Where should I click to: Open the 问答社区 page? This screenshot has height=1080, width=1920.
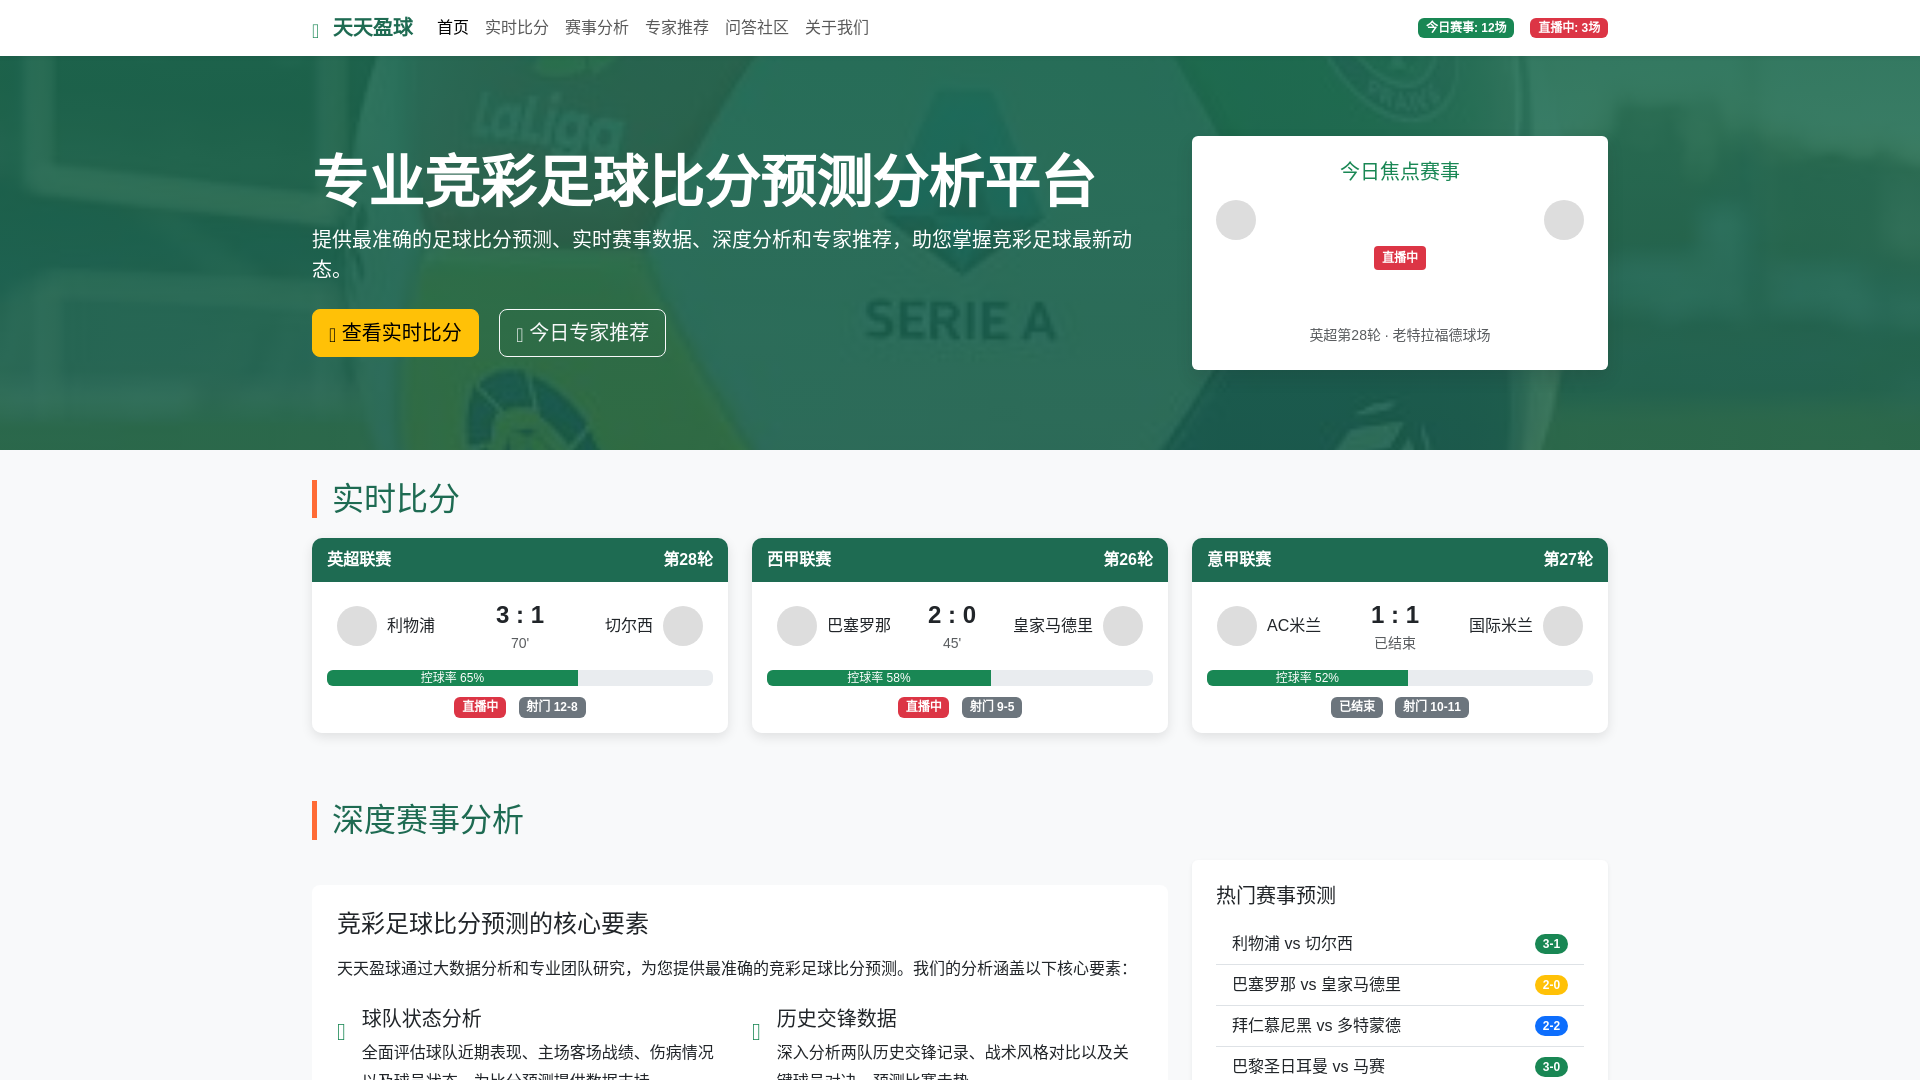pyautogui.click(x=757, y=28)
